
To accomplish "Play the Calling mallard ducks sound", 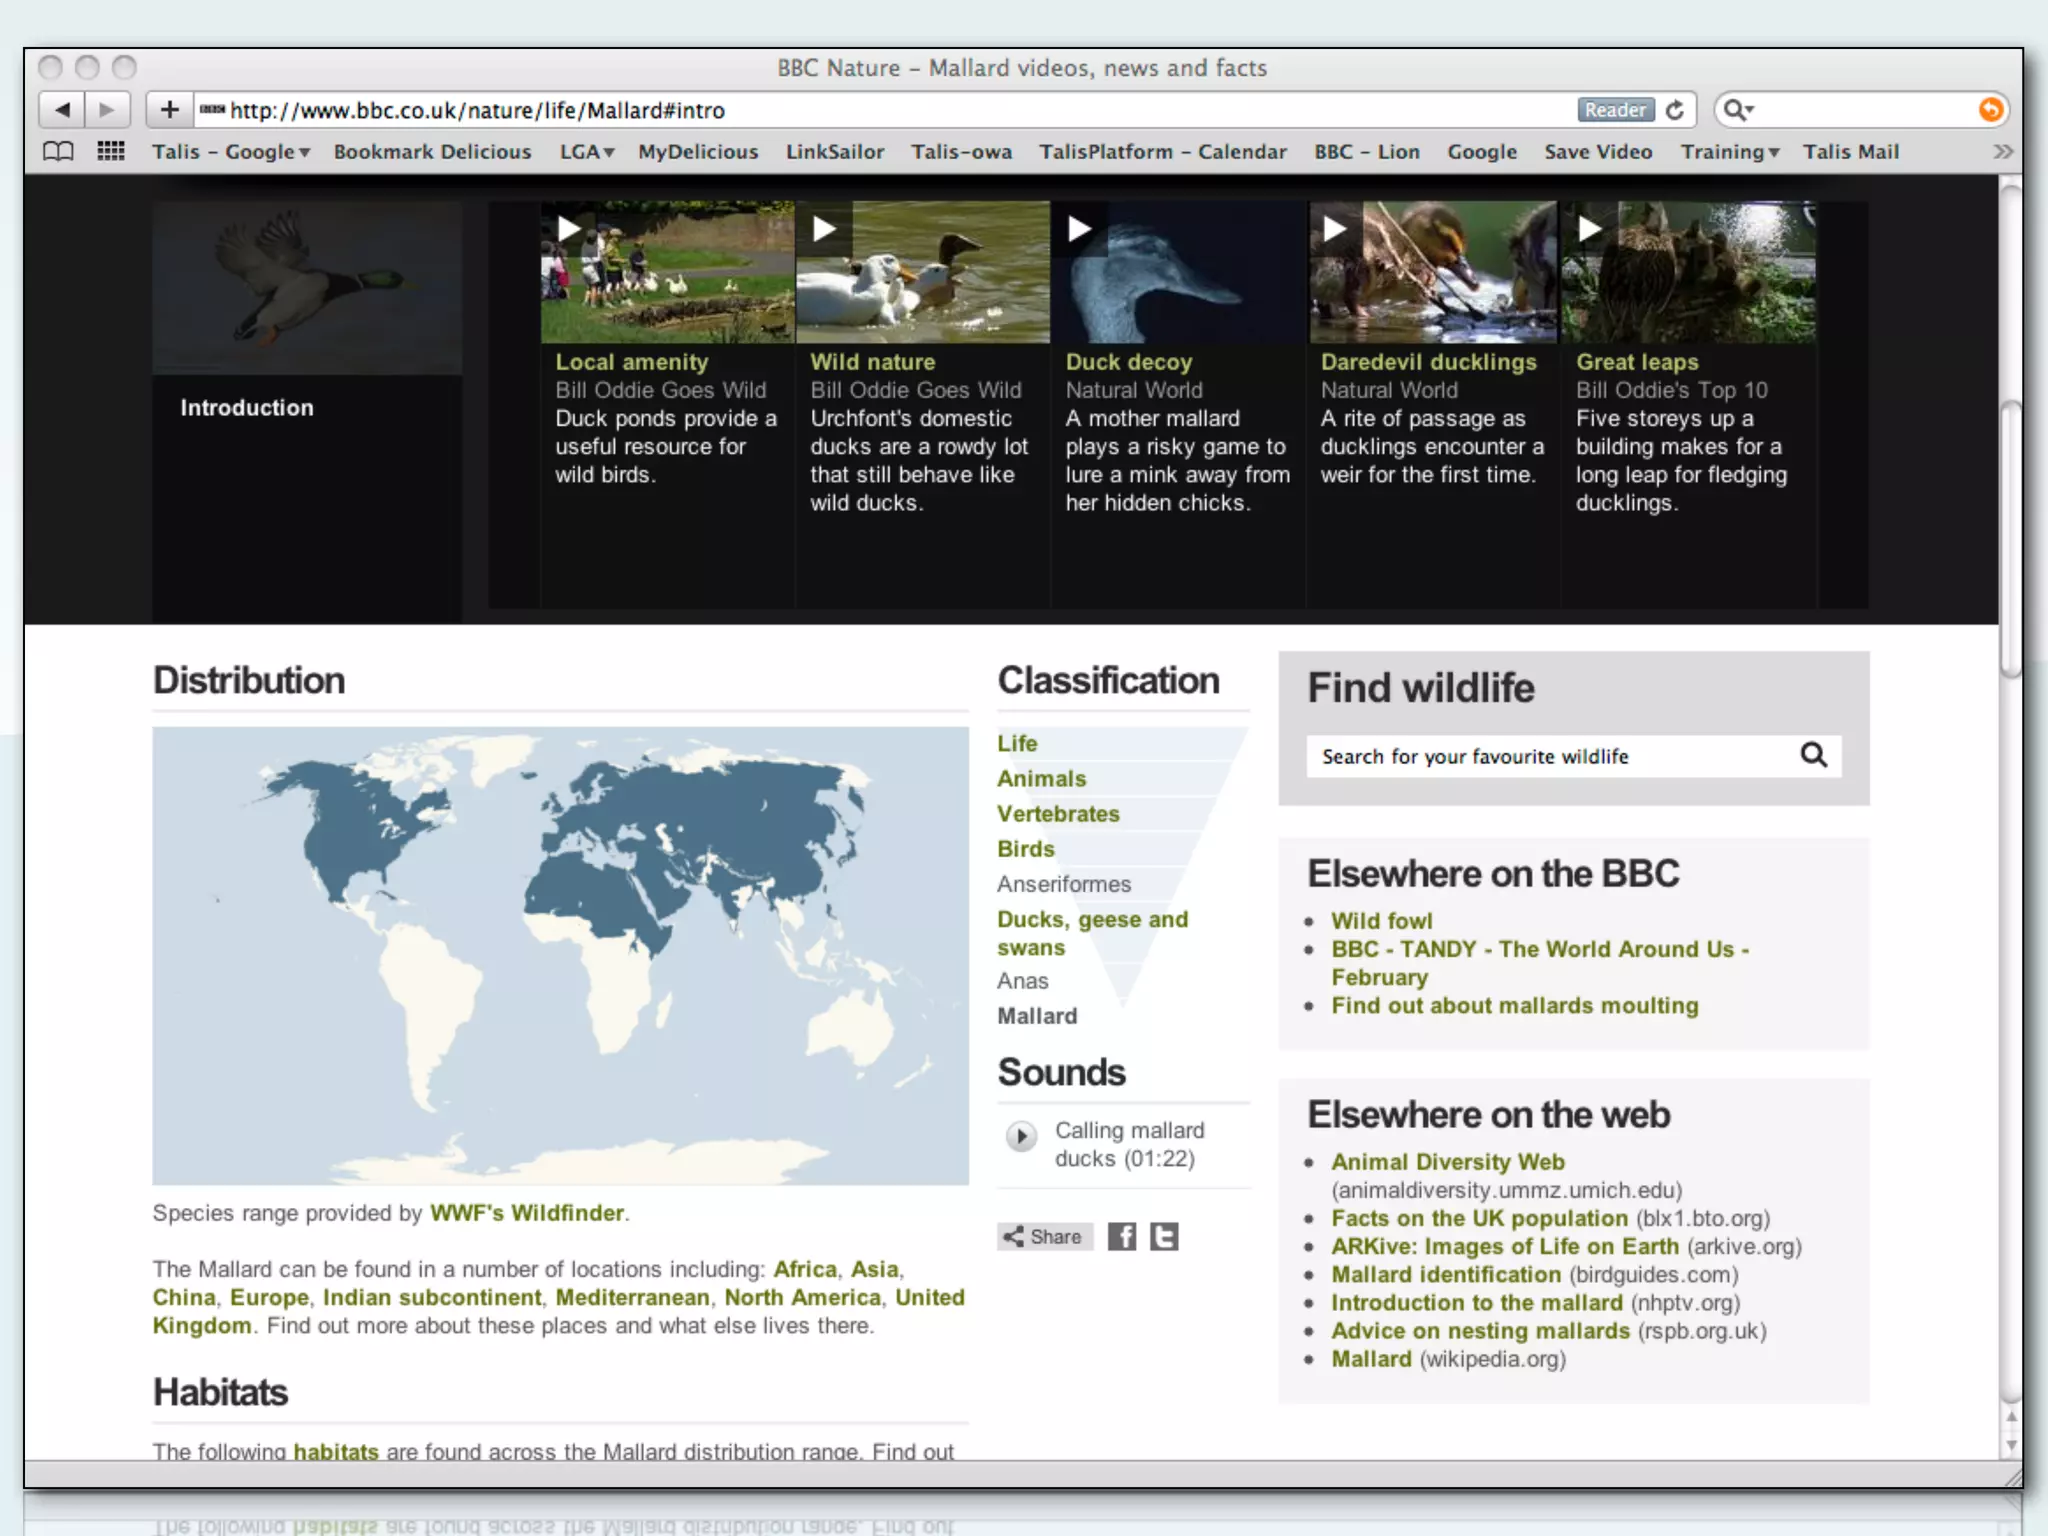I will pyautogui.click(x=1021, y=1137).
